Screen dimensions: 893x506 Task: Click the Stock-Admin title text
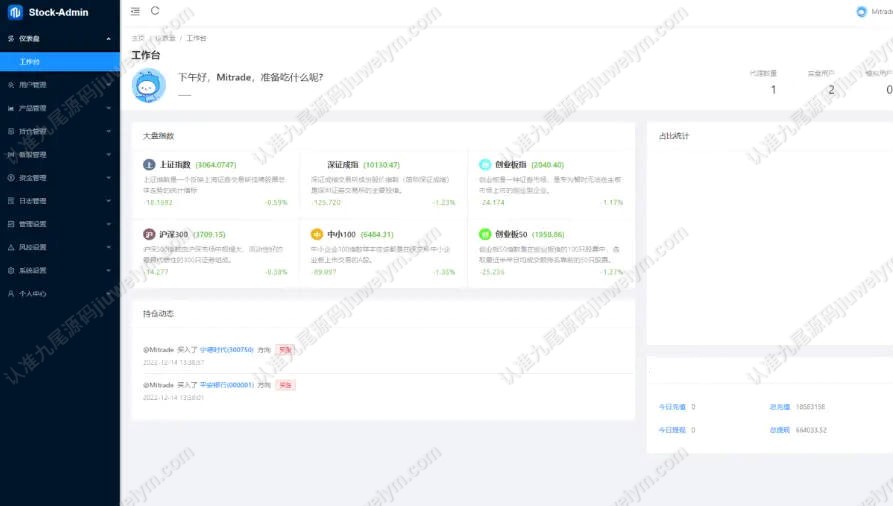[x=59, y=12]
